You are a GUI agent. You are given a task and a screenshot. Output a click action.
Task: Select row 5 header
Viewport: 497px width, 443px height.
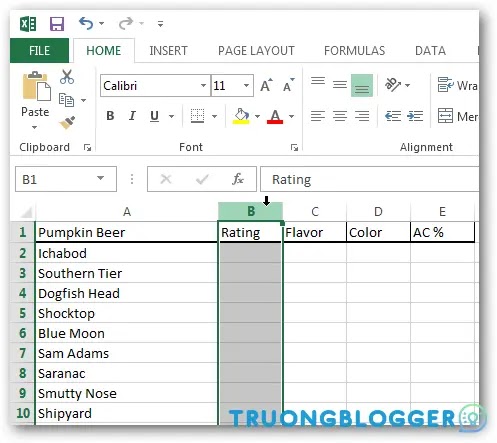click(x=22, y=313)
